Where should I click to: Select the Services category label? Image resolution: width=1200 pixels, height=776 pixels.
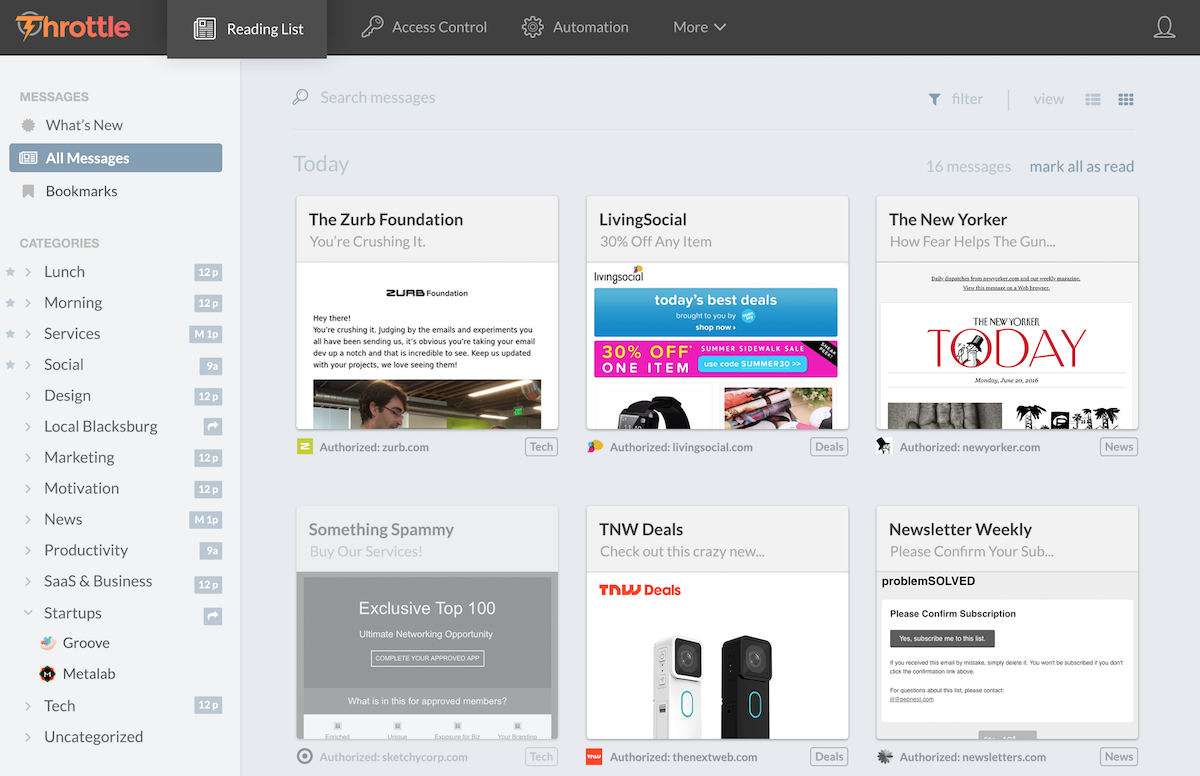[x=72, y=334]
